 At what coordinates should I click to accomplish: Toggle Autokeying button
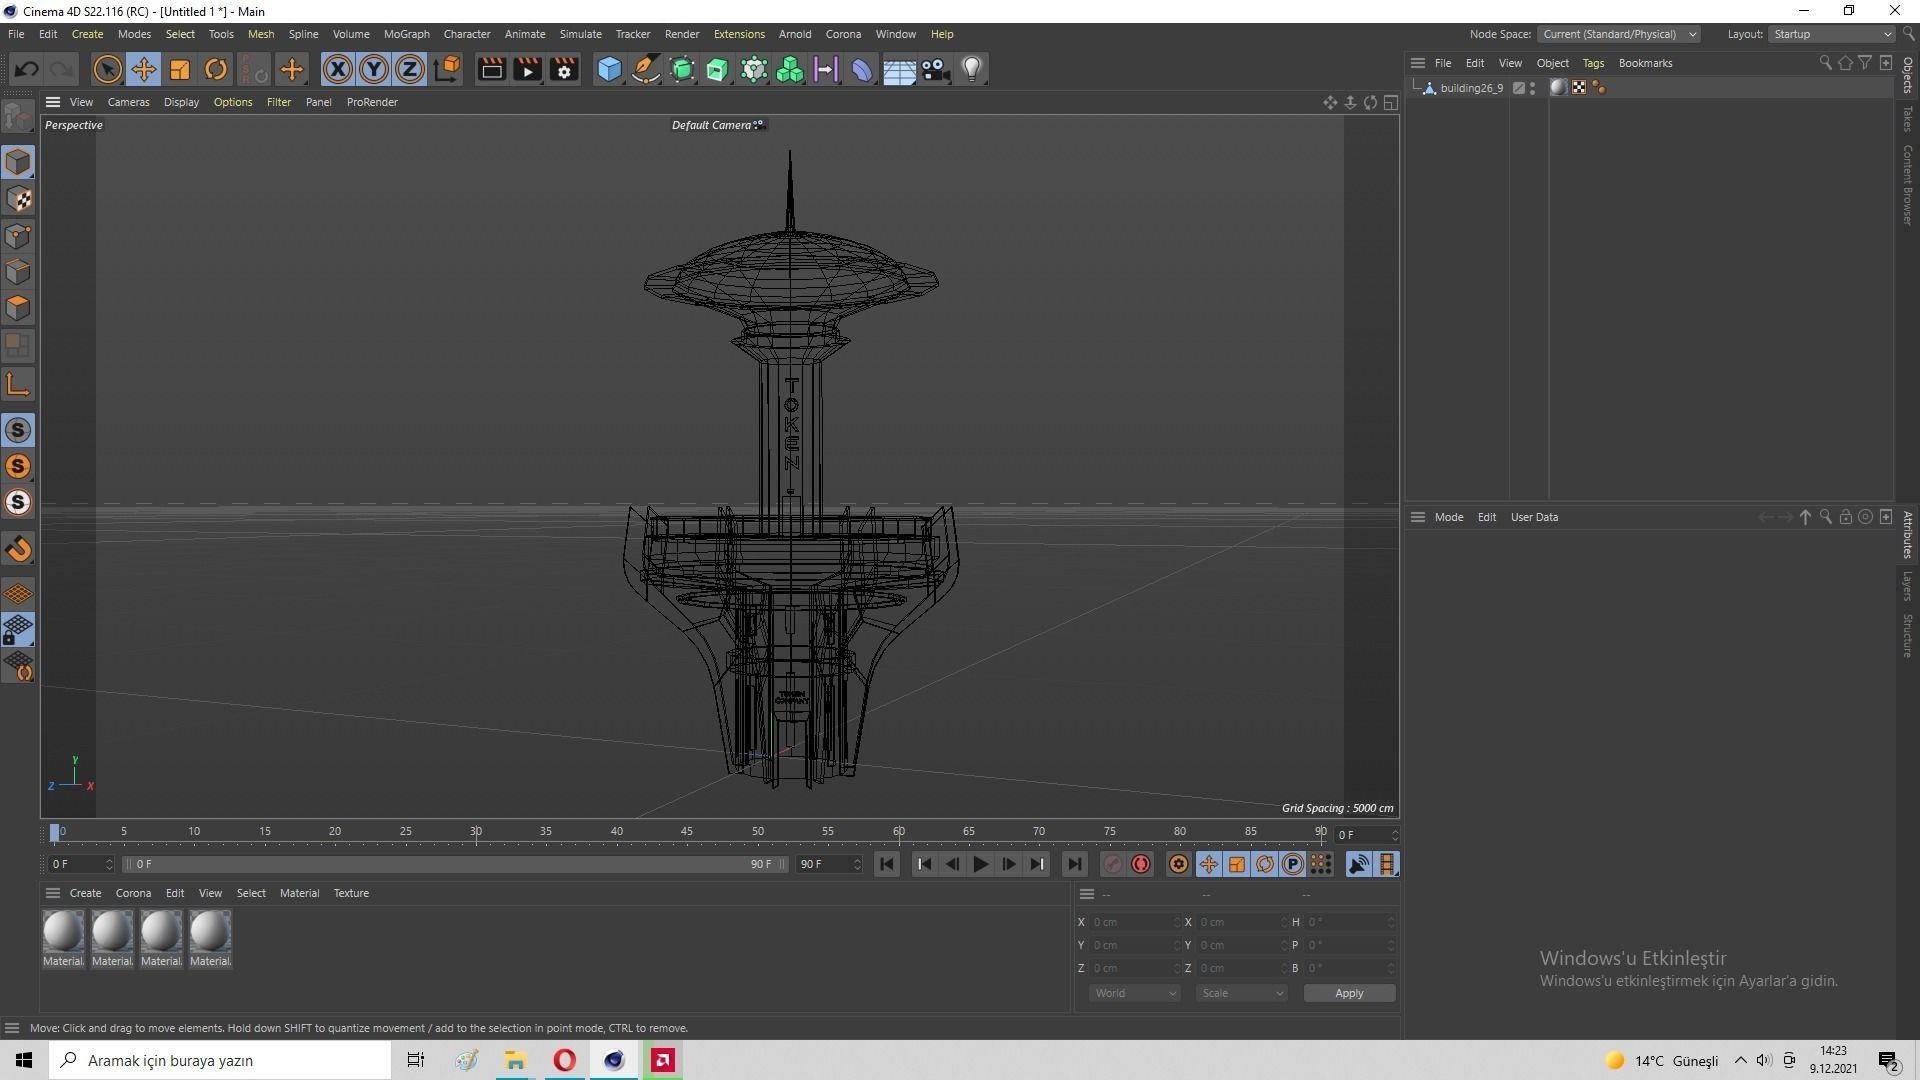tap(1141, 864)
